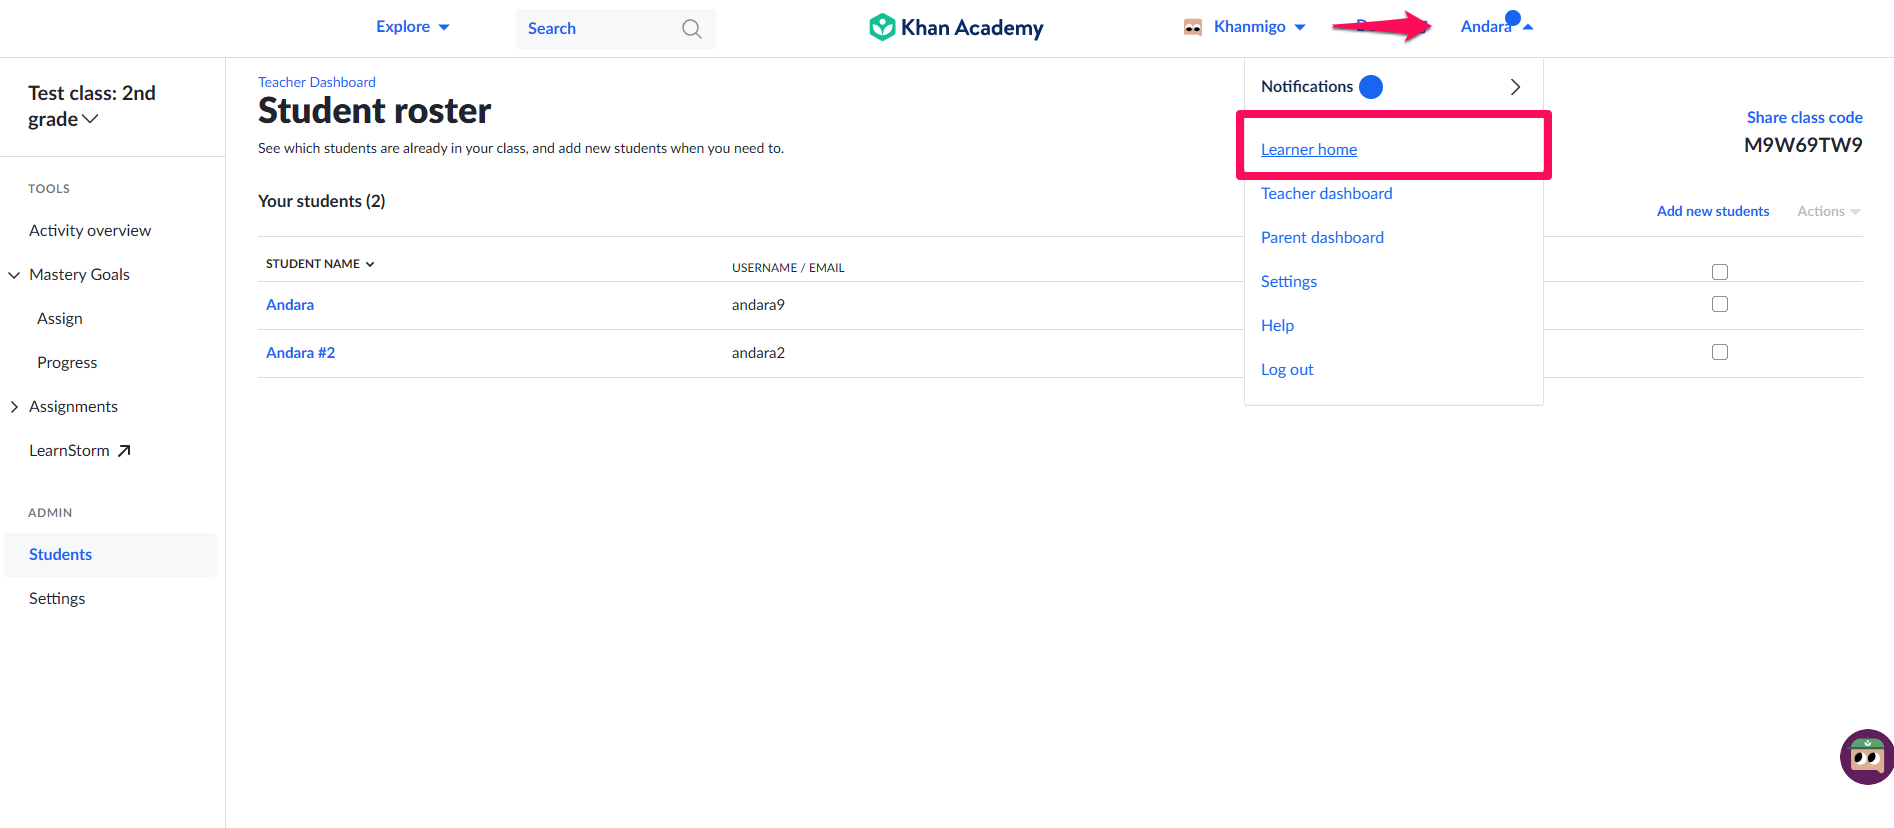Select Teacher dashboard in user menu
This screenshot has height=828, width=1894.
tap(1326, 194)
